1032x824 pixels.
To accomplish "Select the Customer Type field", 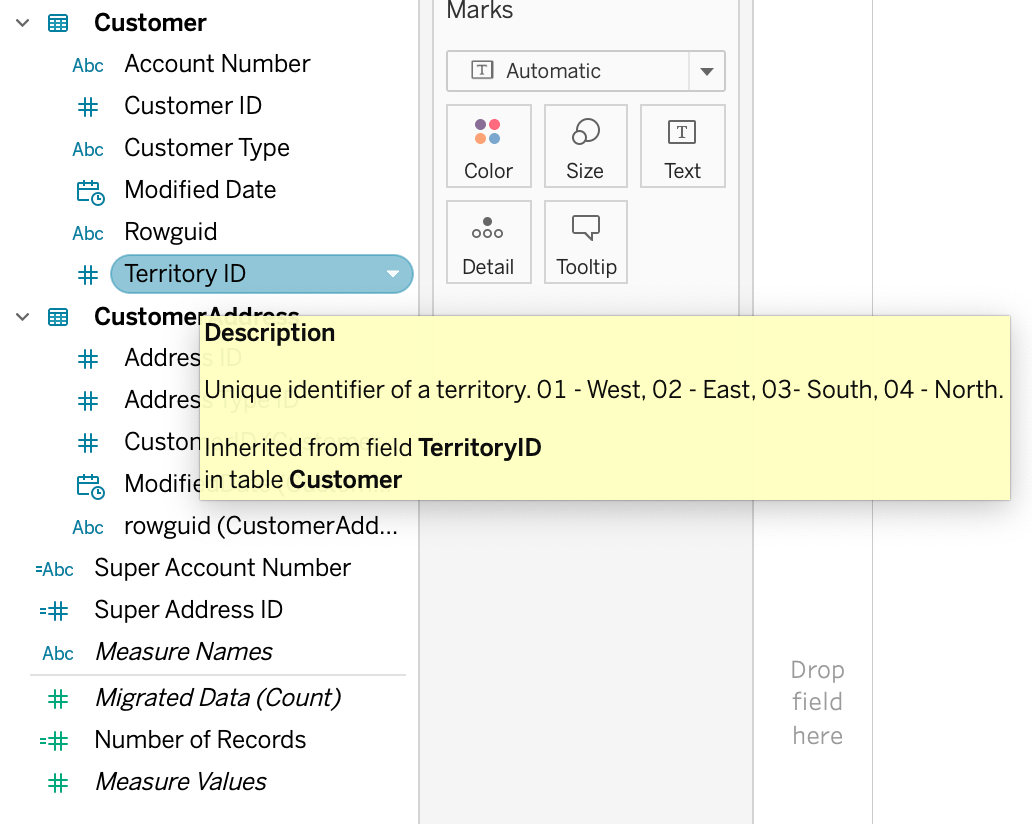I will tap(207, 148).
